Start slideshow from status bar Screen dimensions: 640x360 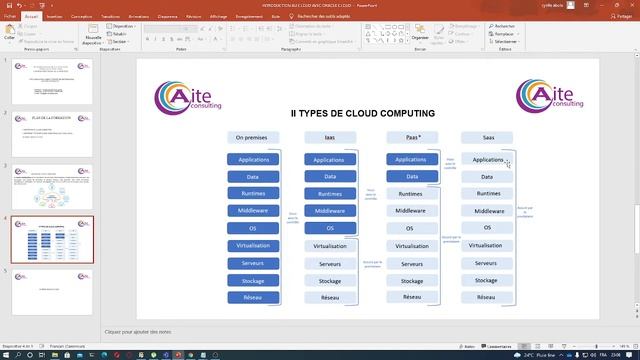[564, 346]
